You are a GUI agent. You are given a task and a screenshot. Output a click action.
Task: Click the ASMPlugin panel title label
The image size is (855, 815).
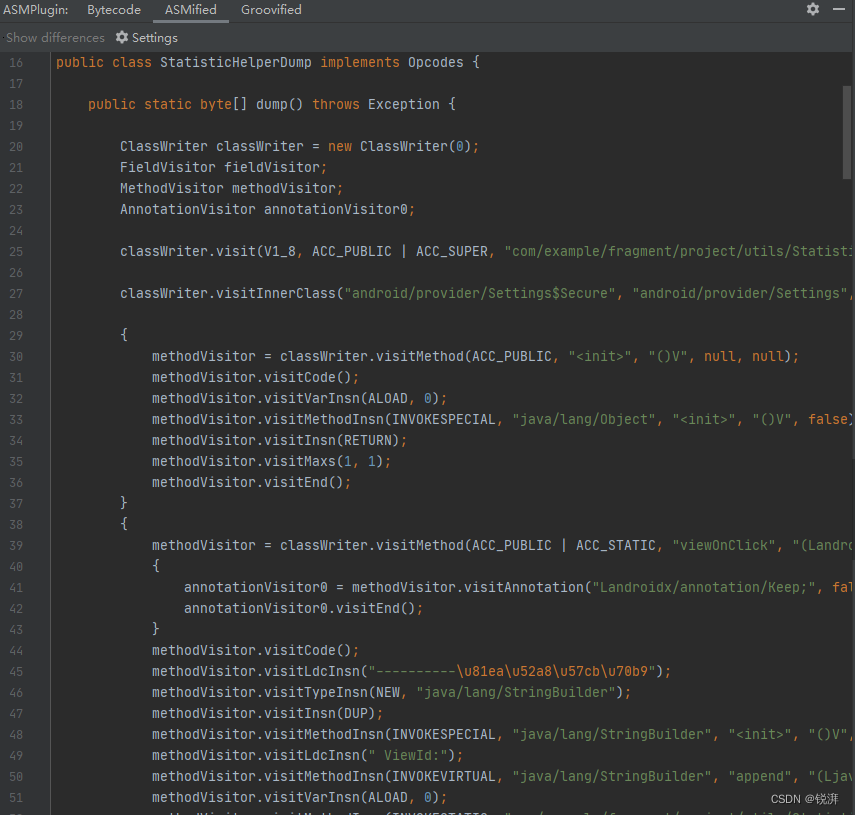35,9
